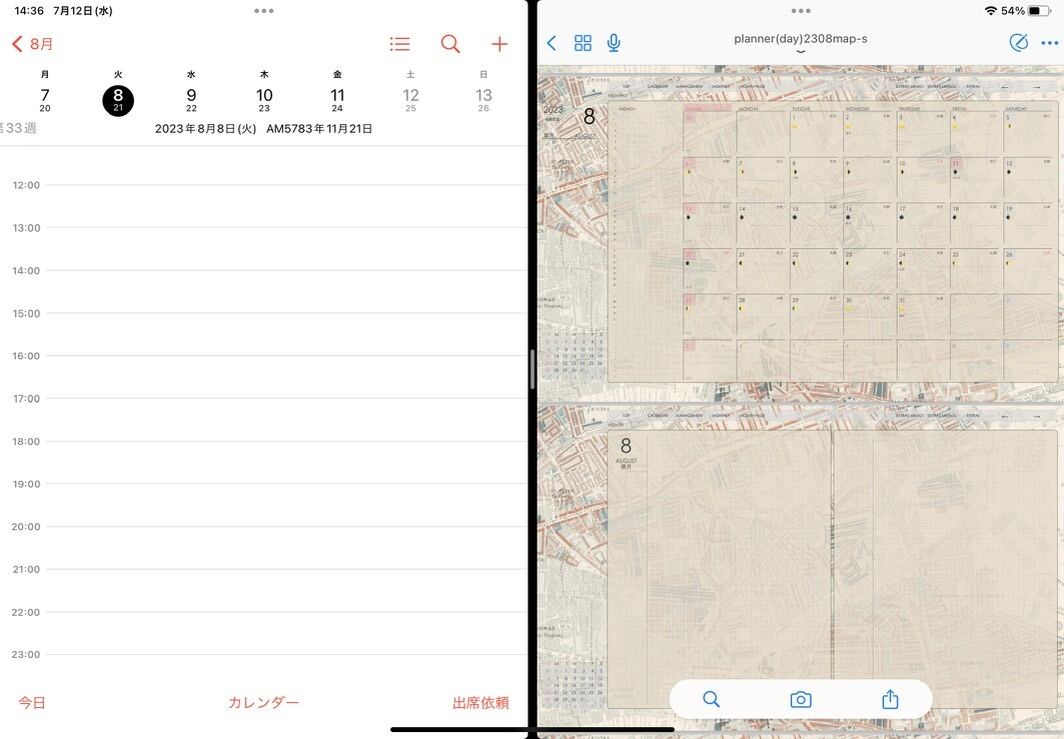Viewport: 1064px width, 739px height.
Task: Select Wednesday the 9th in the week strip
Action: click(x=191, y=100)
